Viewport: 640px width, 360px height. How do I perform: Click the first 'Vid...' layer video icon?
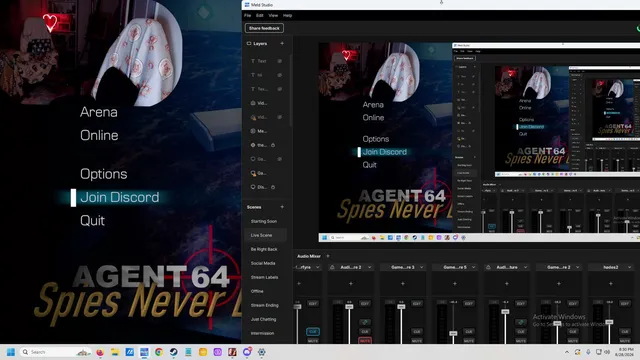253,103
